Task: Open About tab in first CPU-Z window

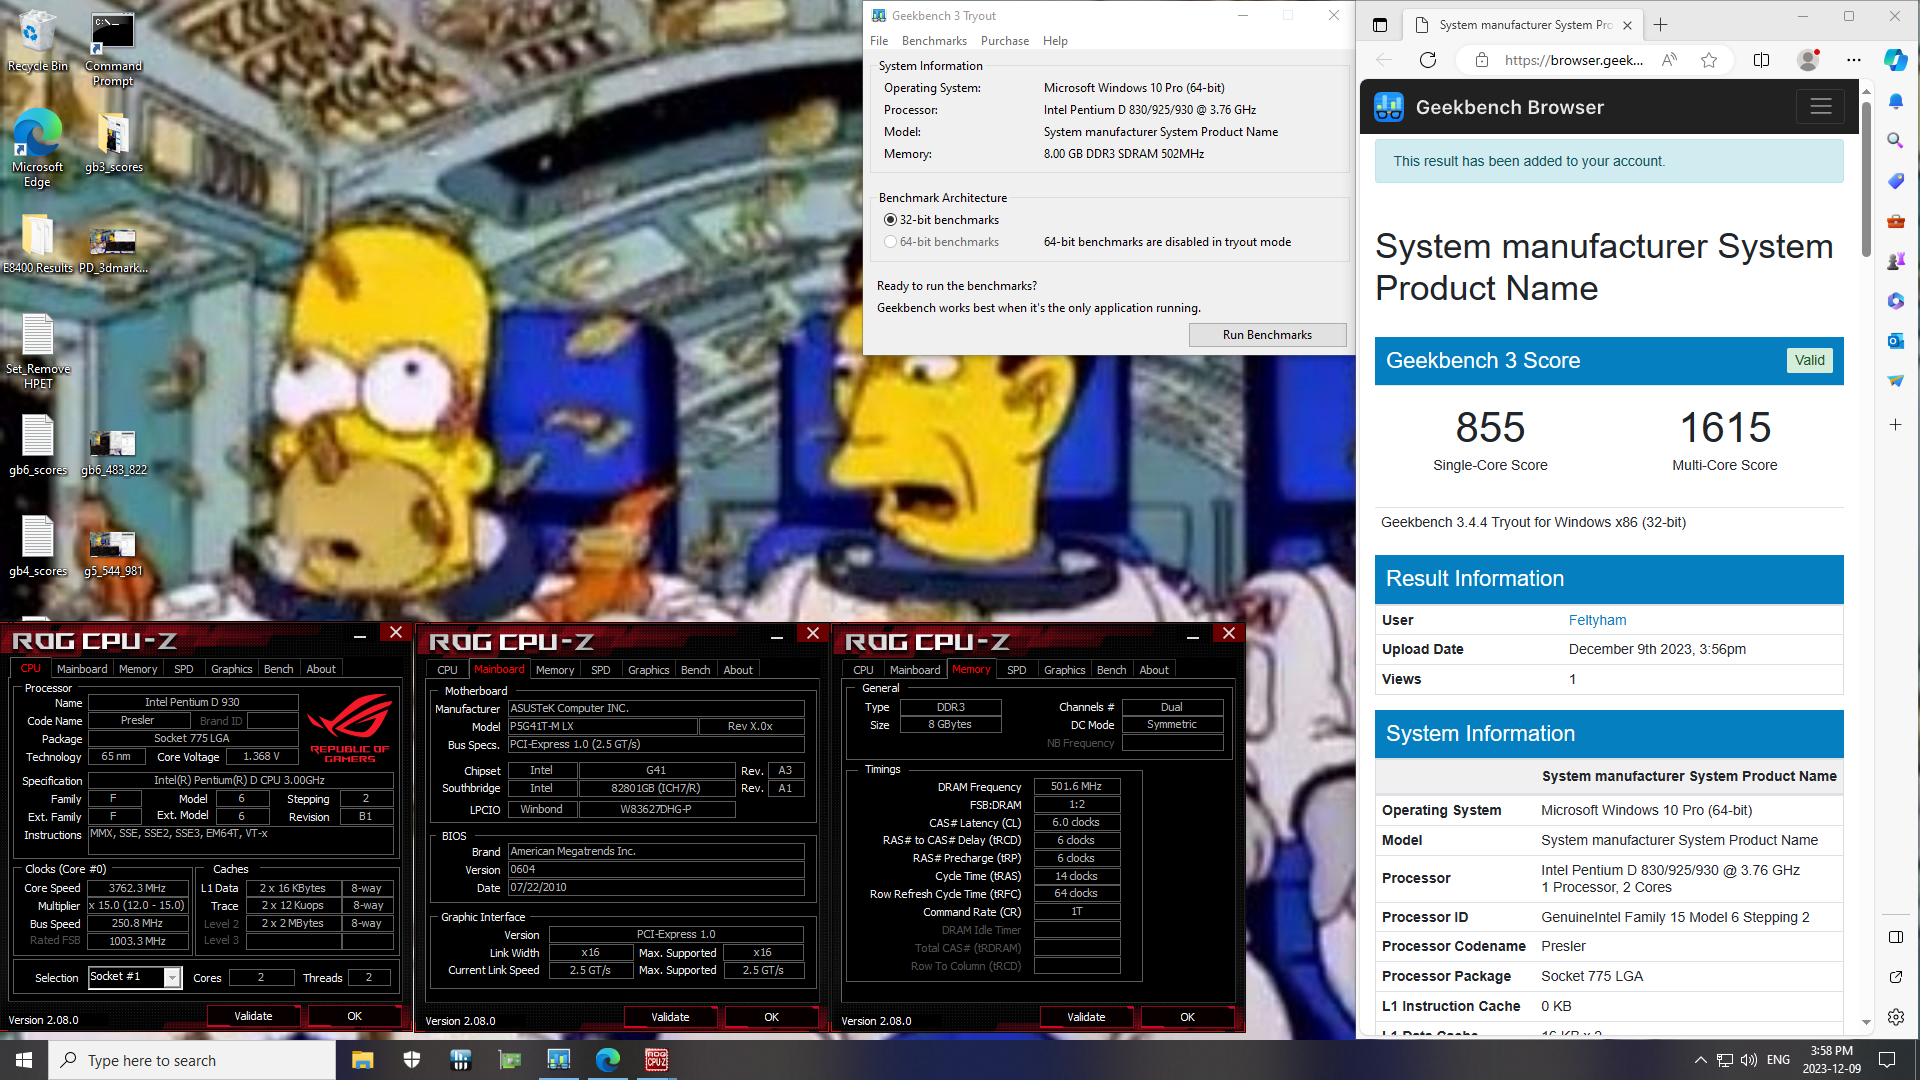Action: point(321,669)
